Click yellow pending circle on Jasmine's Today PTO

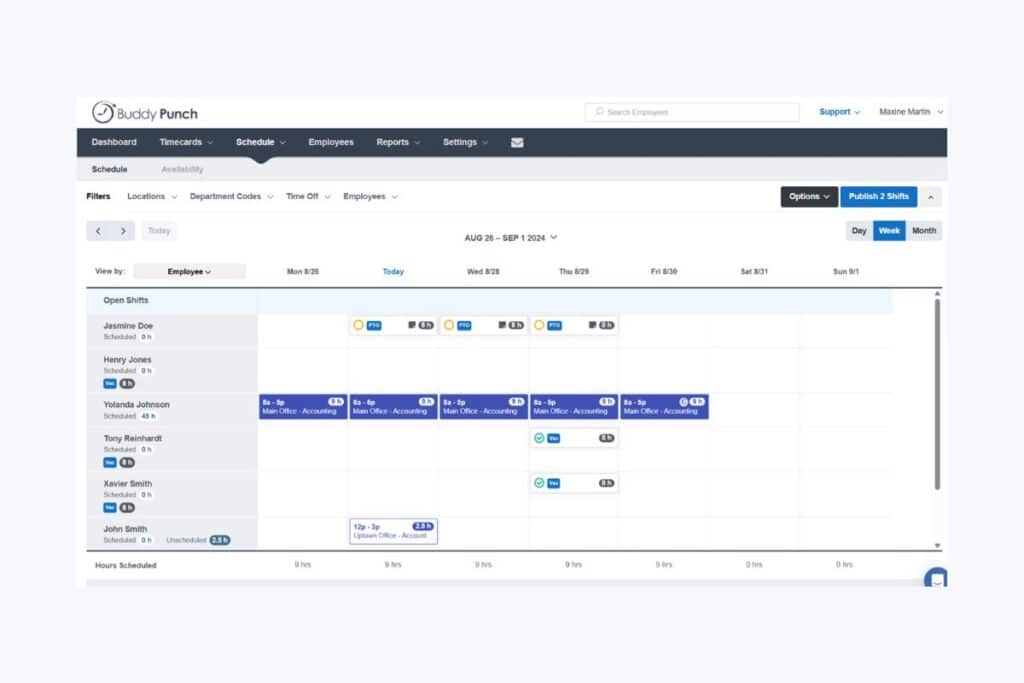click(358, 325)
